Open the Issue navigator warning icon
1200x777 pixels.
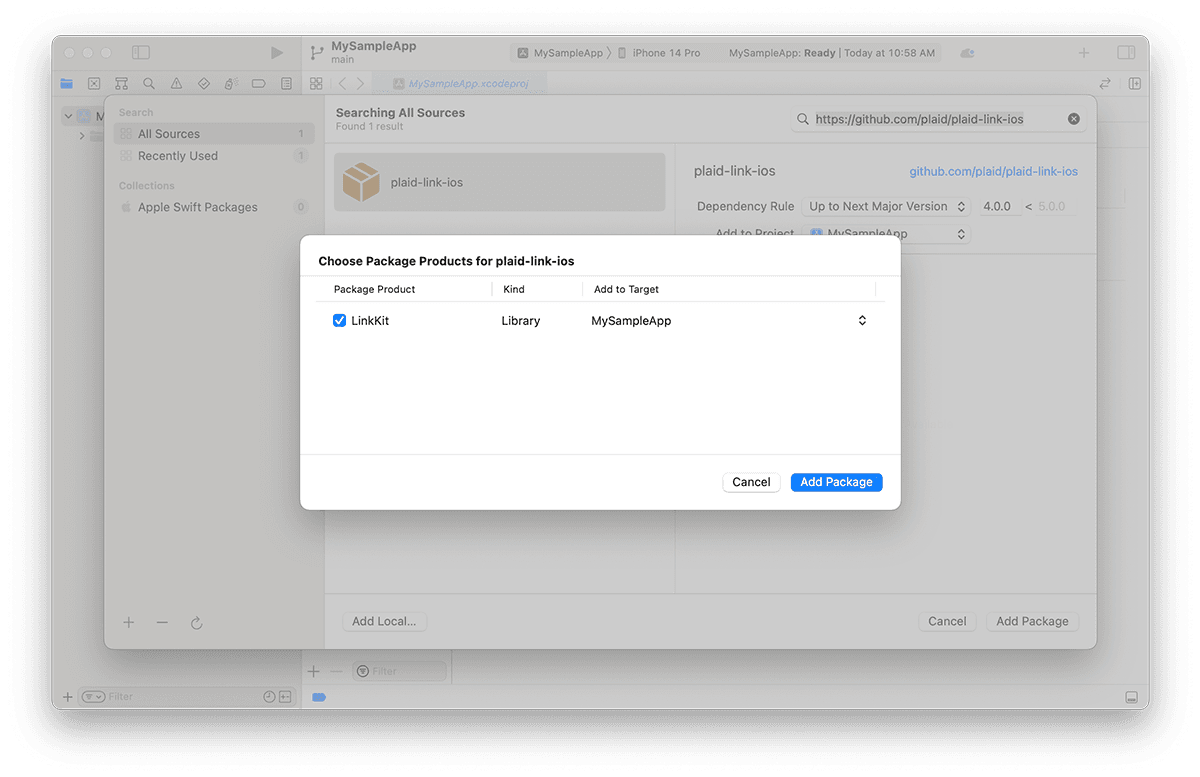[176, 84]
